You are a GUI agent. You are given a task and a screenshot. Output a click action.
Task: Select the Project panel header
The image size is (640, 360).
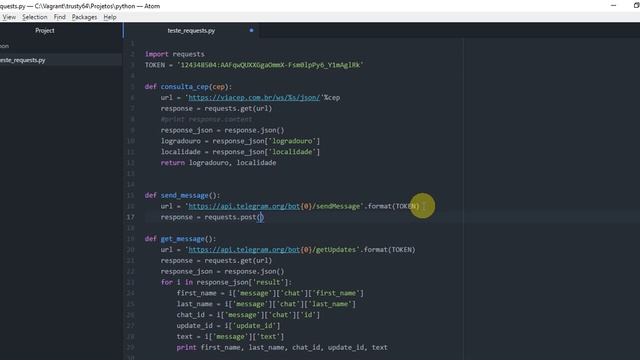pos(44,31)
